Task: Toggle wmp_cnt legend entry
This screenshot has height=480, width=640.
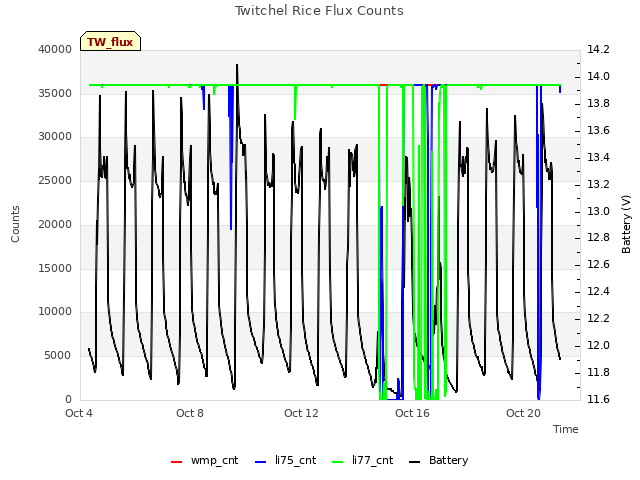Action: pos(204,461)
